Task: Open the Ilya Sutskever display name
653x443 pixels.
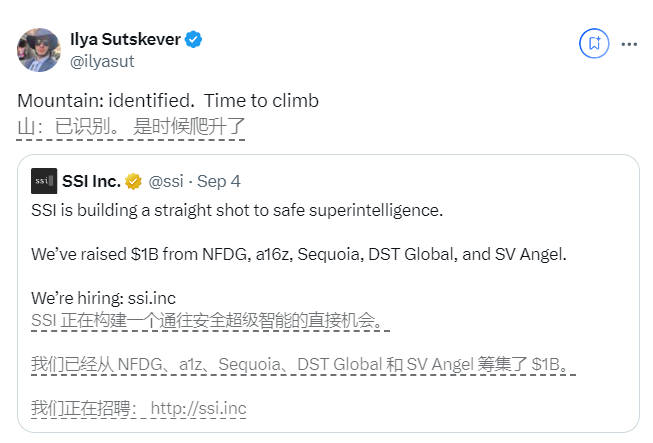Action: click(x=124, y=40)
